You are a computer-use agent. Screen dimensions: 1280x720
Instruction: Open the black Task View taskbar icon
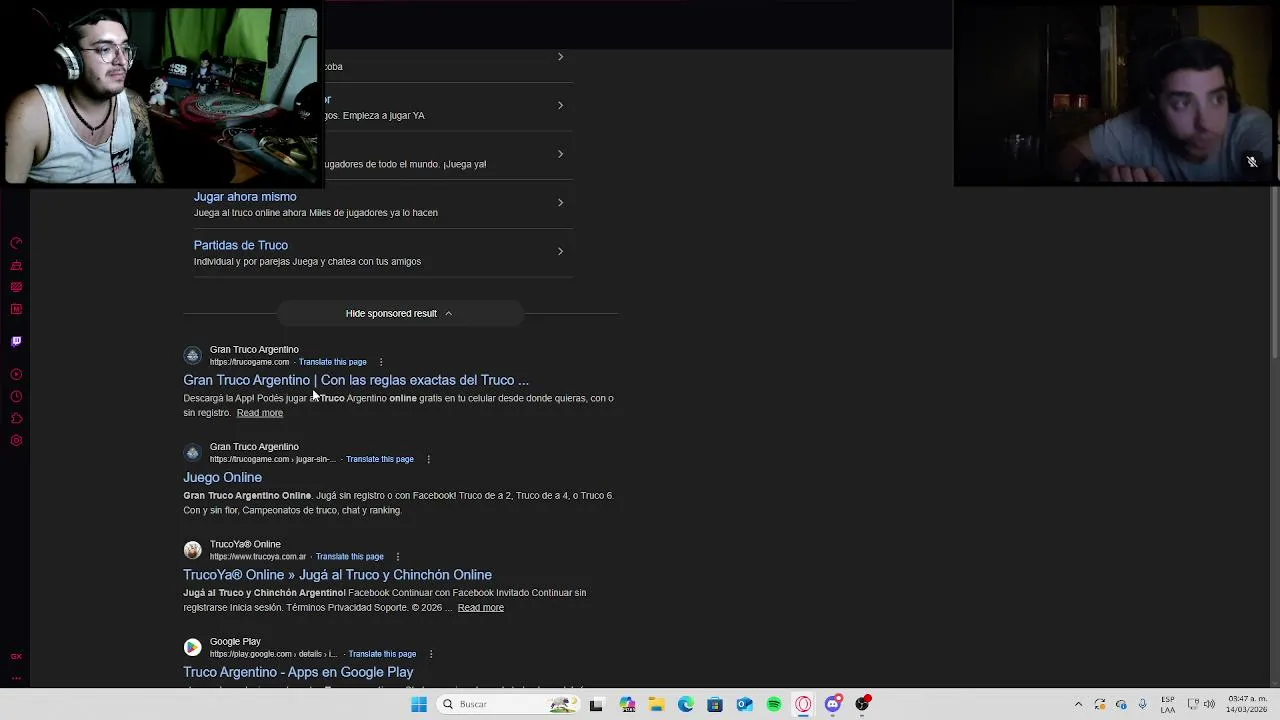pyautogui.click(x=596, y=704)
